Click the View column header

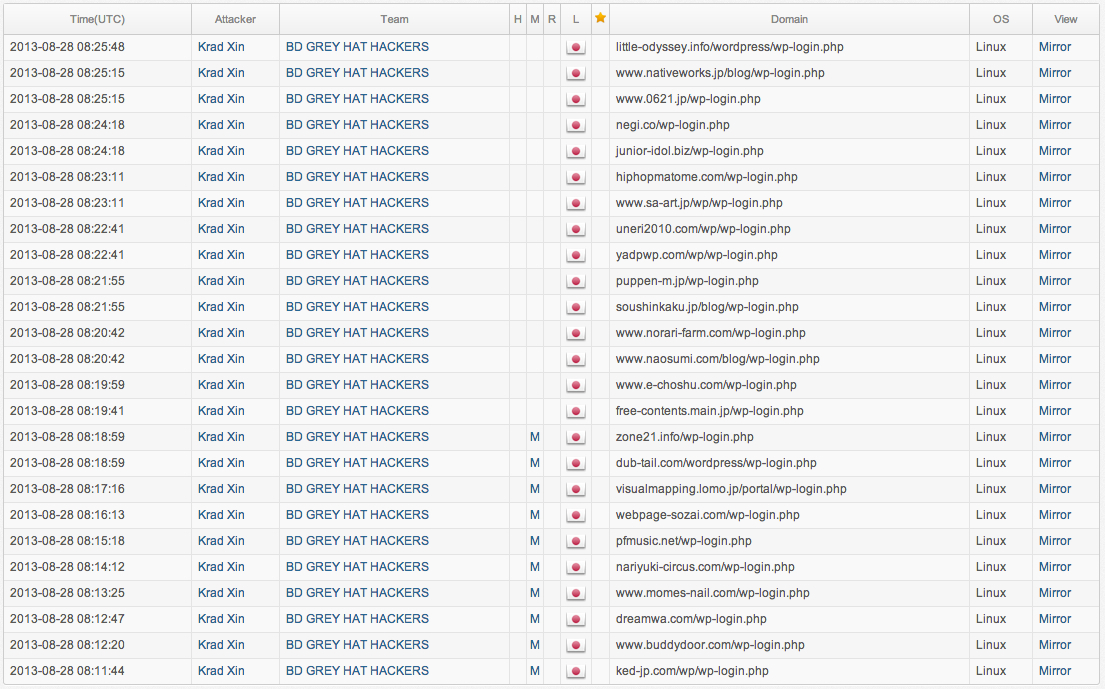coord(1066,19)
